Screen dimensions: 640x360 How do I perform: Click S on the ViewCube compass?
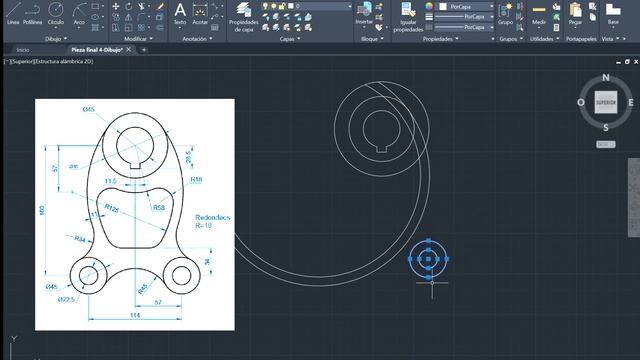tap(606, 128)
